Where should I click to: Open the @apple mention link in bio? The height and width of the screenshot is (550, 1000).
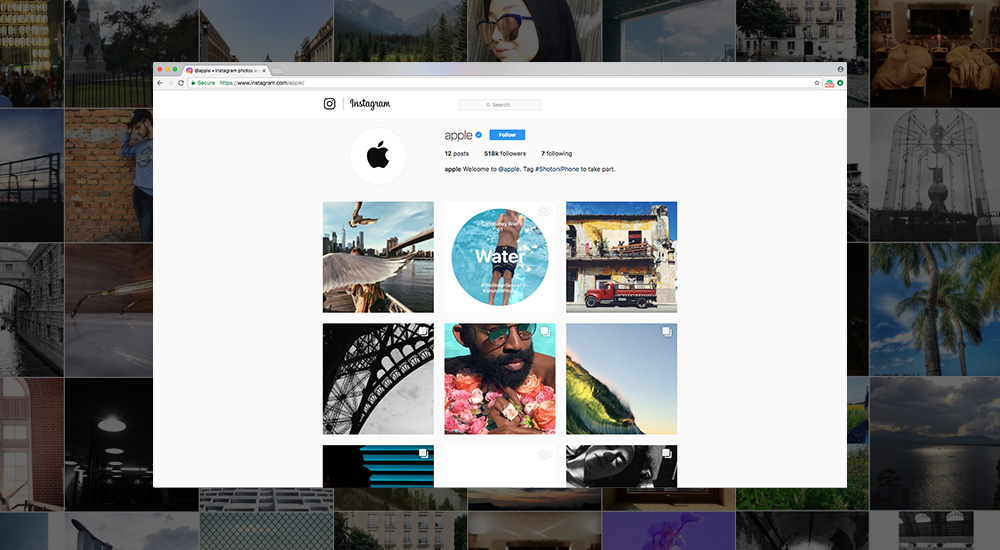pyautogui.click(x=508, y=169)
